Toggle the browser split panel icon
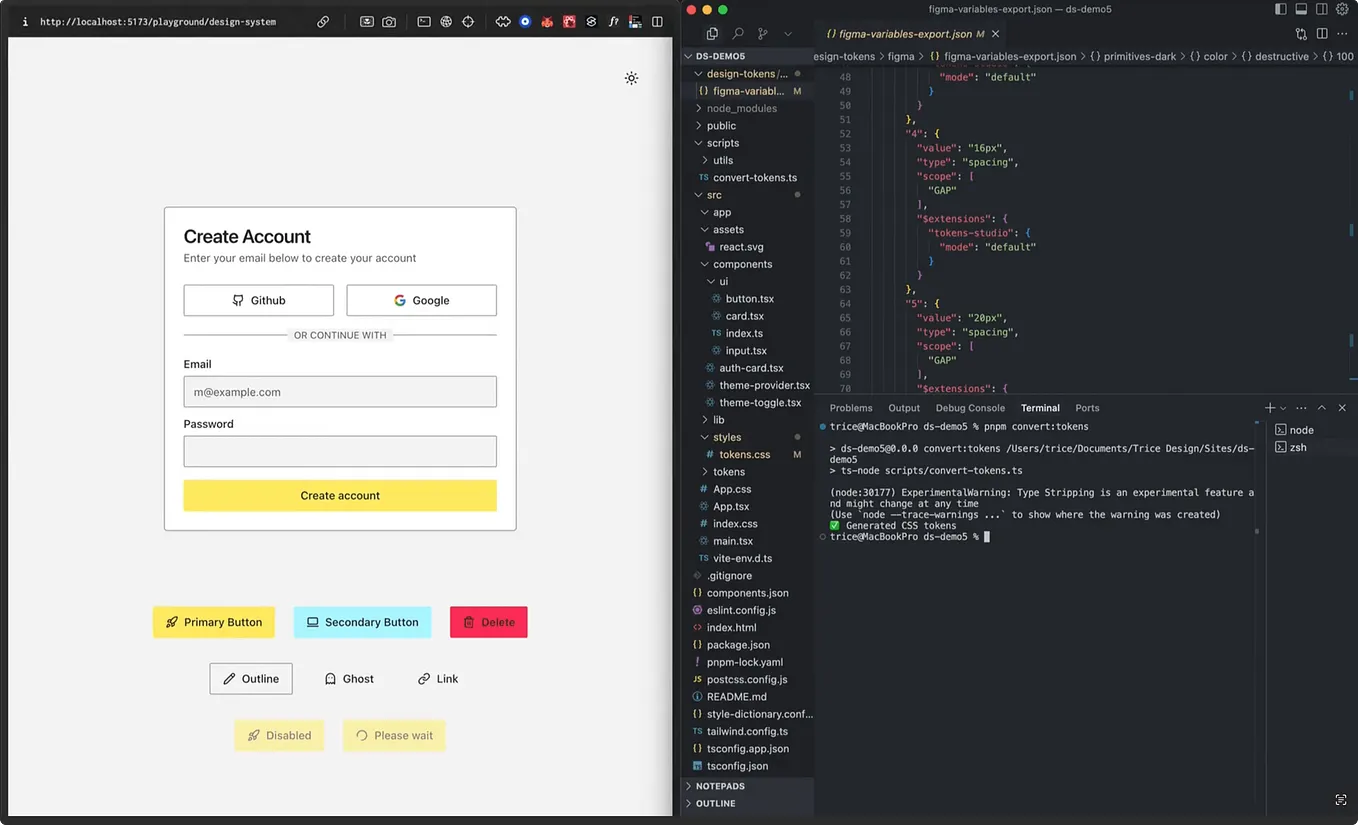This screenshot has height=825, width=1358. 657,21
